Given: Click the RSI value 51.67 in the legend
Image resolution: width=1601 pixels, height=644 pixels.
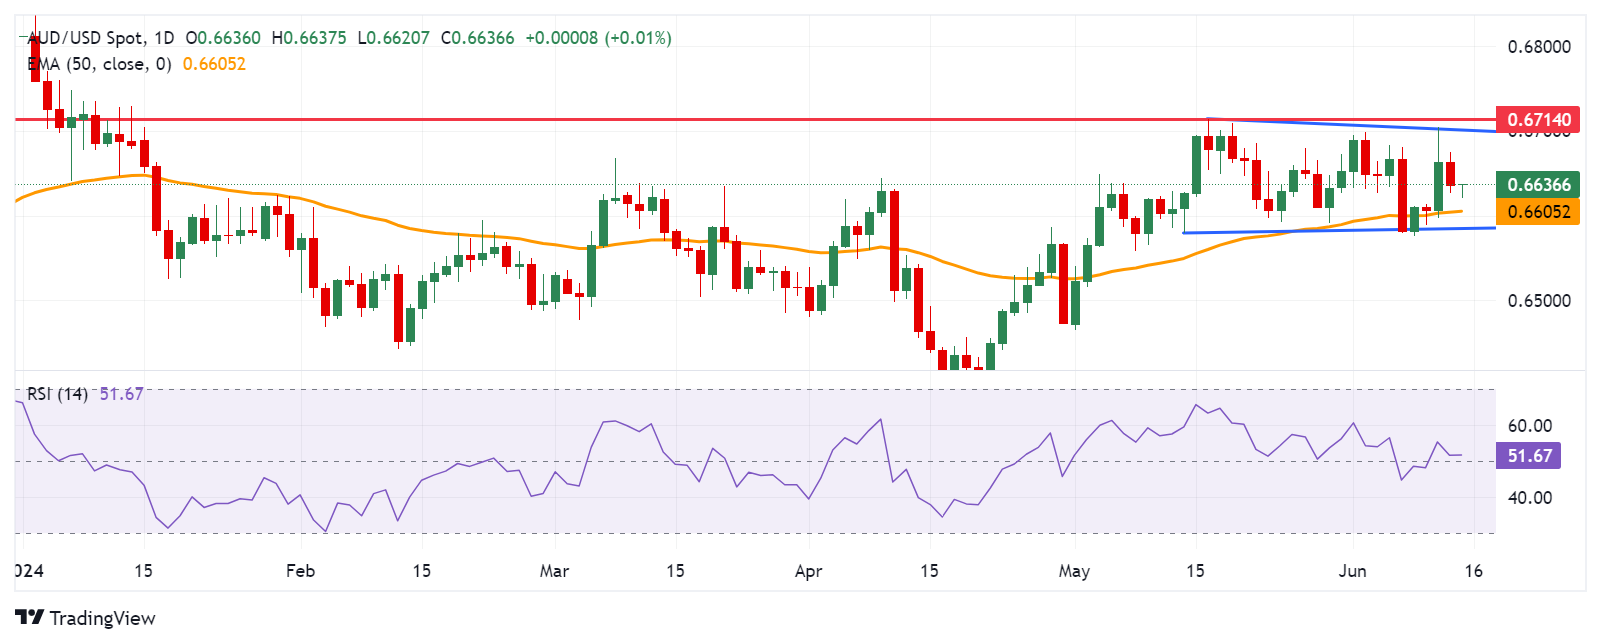Looking at the screenshot, I should pos(122,394).
